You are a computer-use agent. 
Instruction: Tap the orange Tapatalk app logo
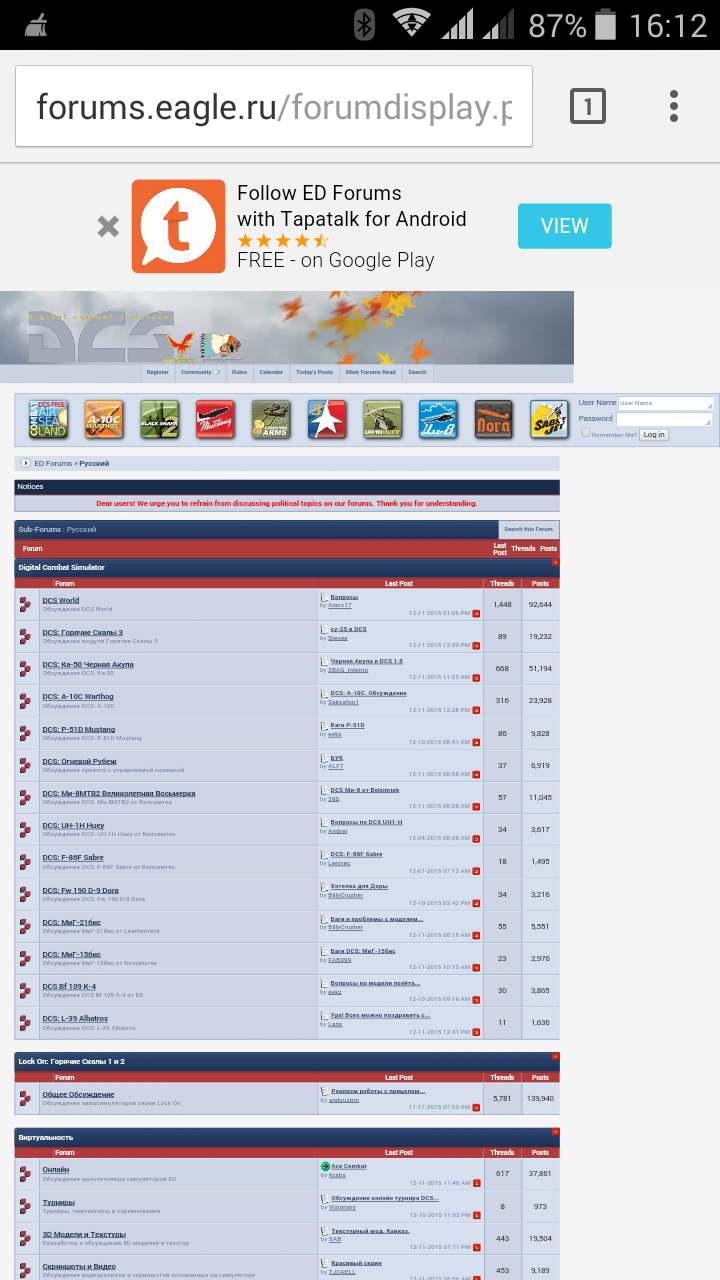pos(179,226)
